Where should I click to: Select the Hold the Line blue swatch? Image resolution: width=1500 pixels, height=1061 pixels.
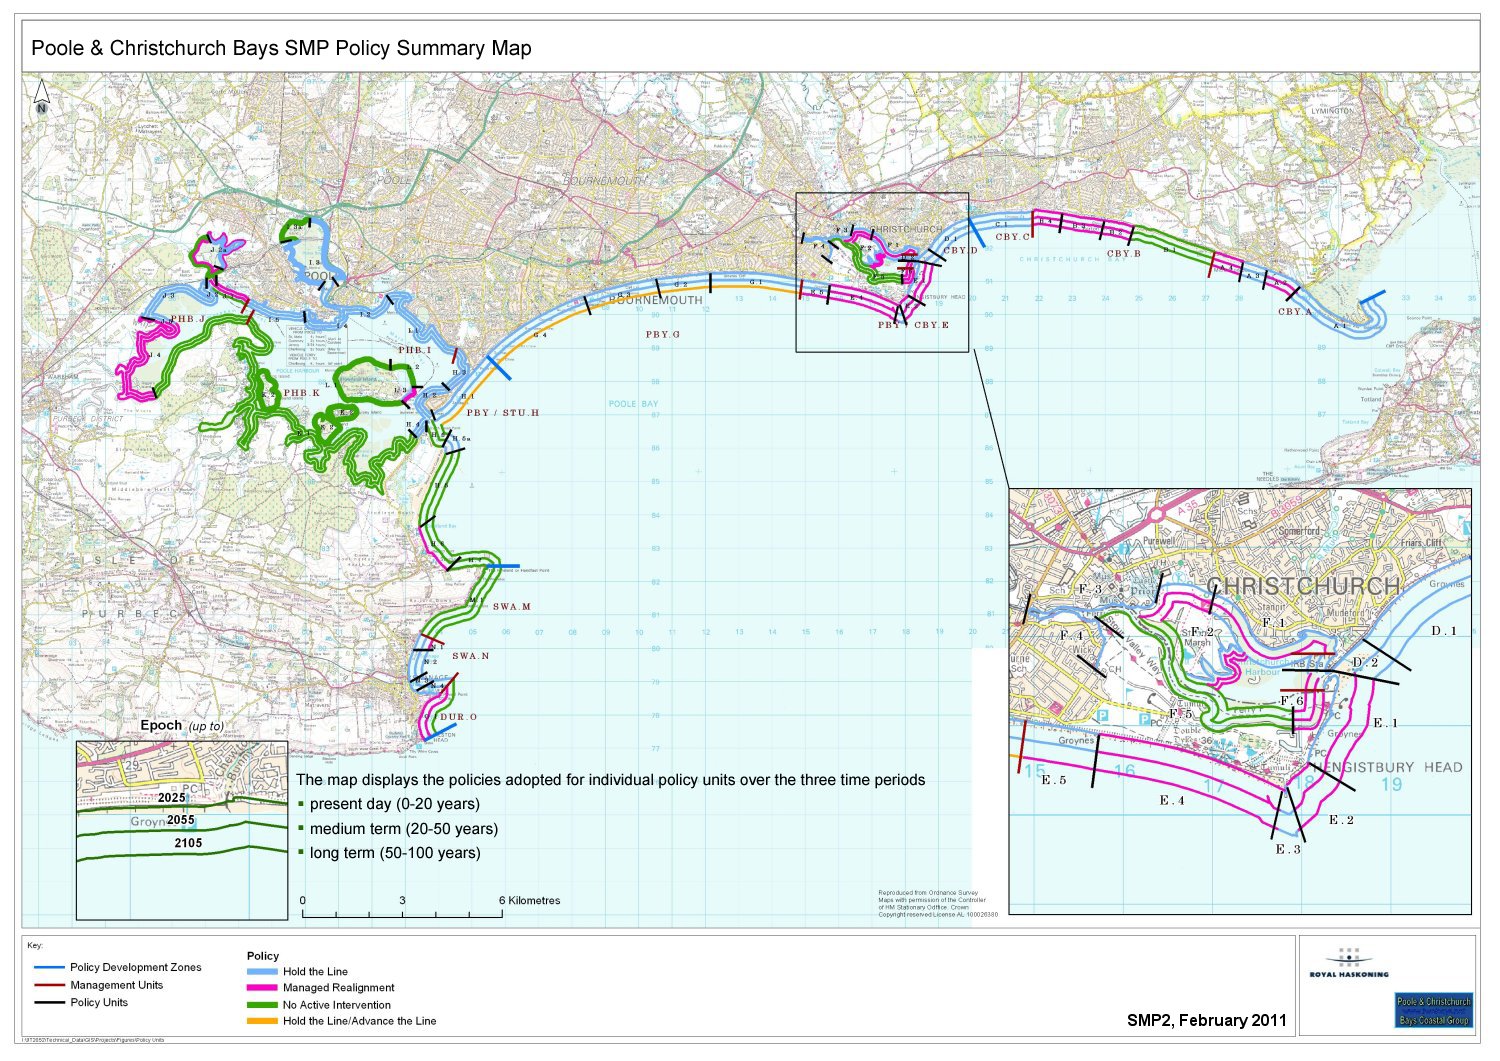pos(262,972)
